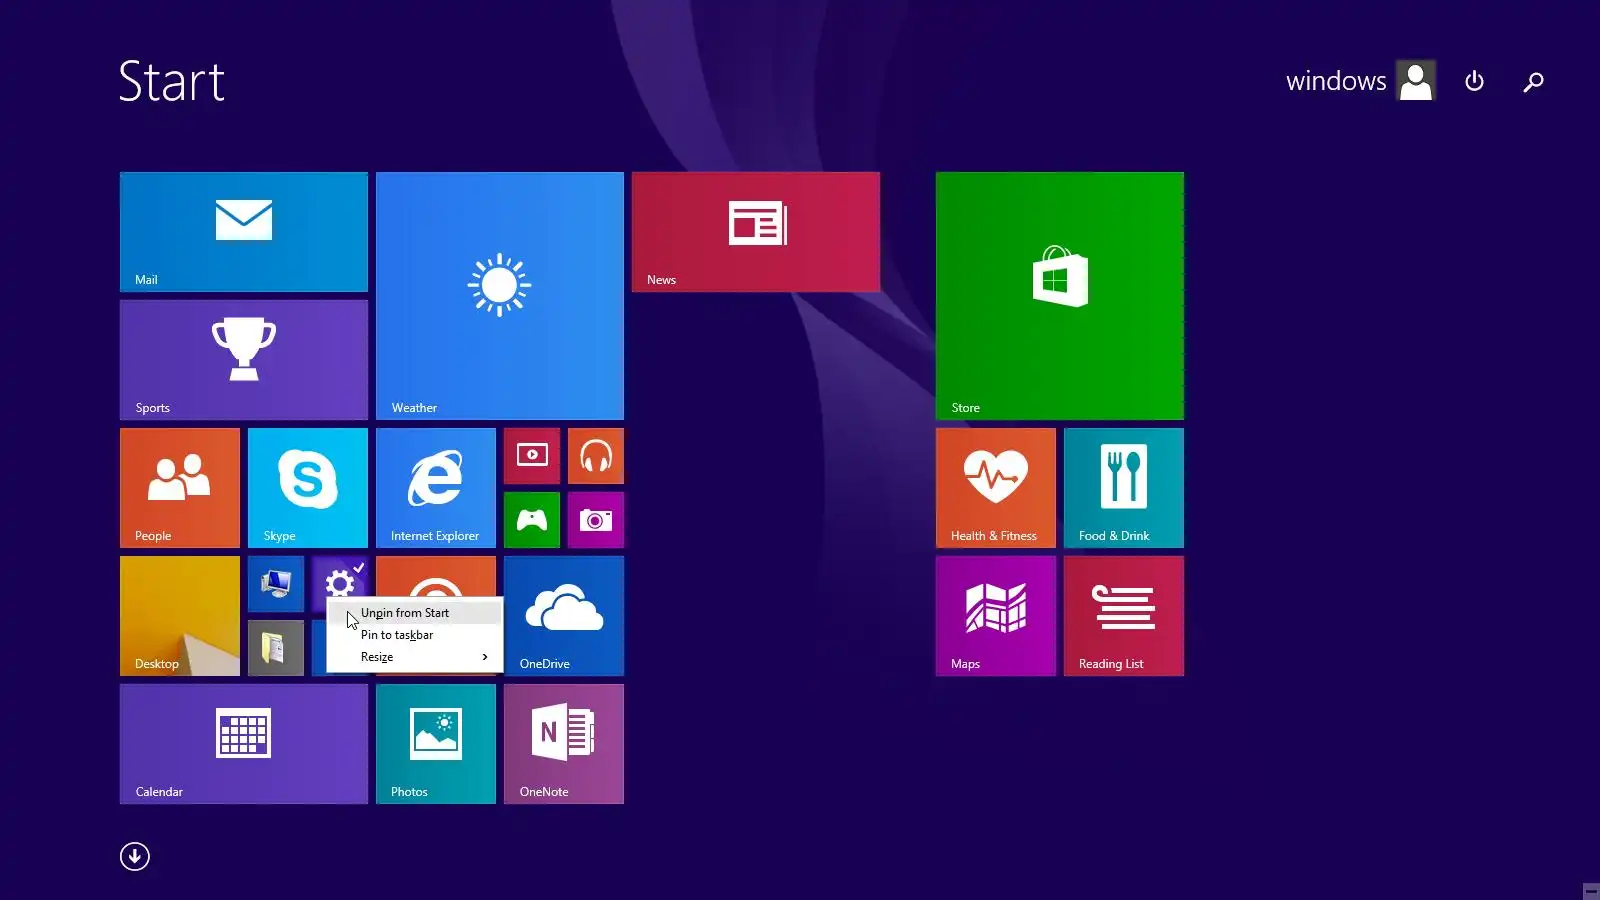The image size is (1600, 900).
Task: Open the small Music headphones tile
Action: pos(596,456)
